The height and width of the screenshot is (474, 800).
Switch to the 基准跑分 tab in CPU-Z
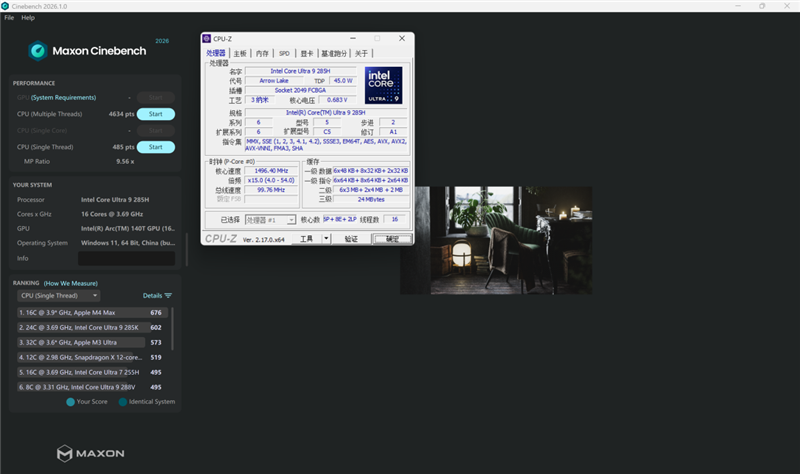tap(334, 54)
